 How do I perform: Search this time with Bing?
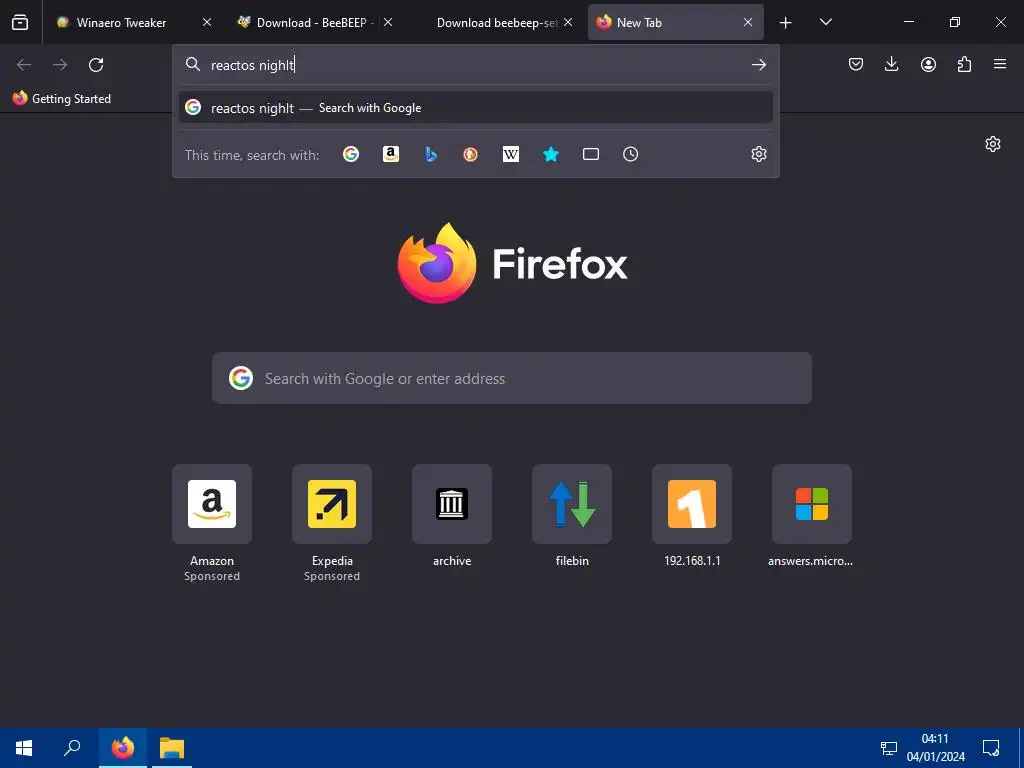click(430, 154)
